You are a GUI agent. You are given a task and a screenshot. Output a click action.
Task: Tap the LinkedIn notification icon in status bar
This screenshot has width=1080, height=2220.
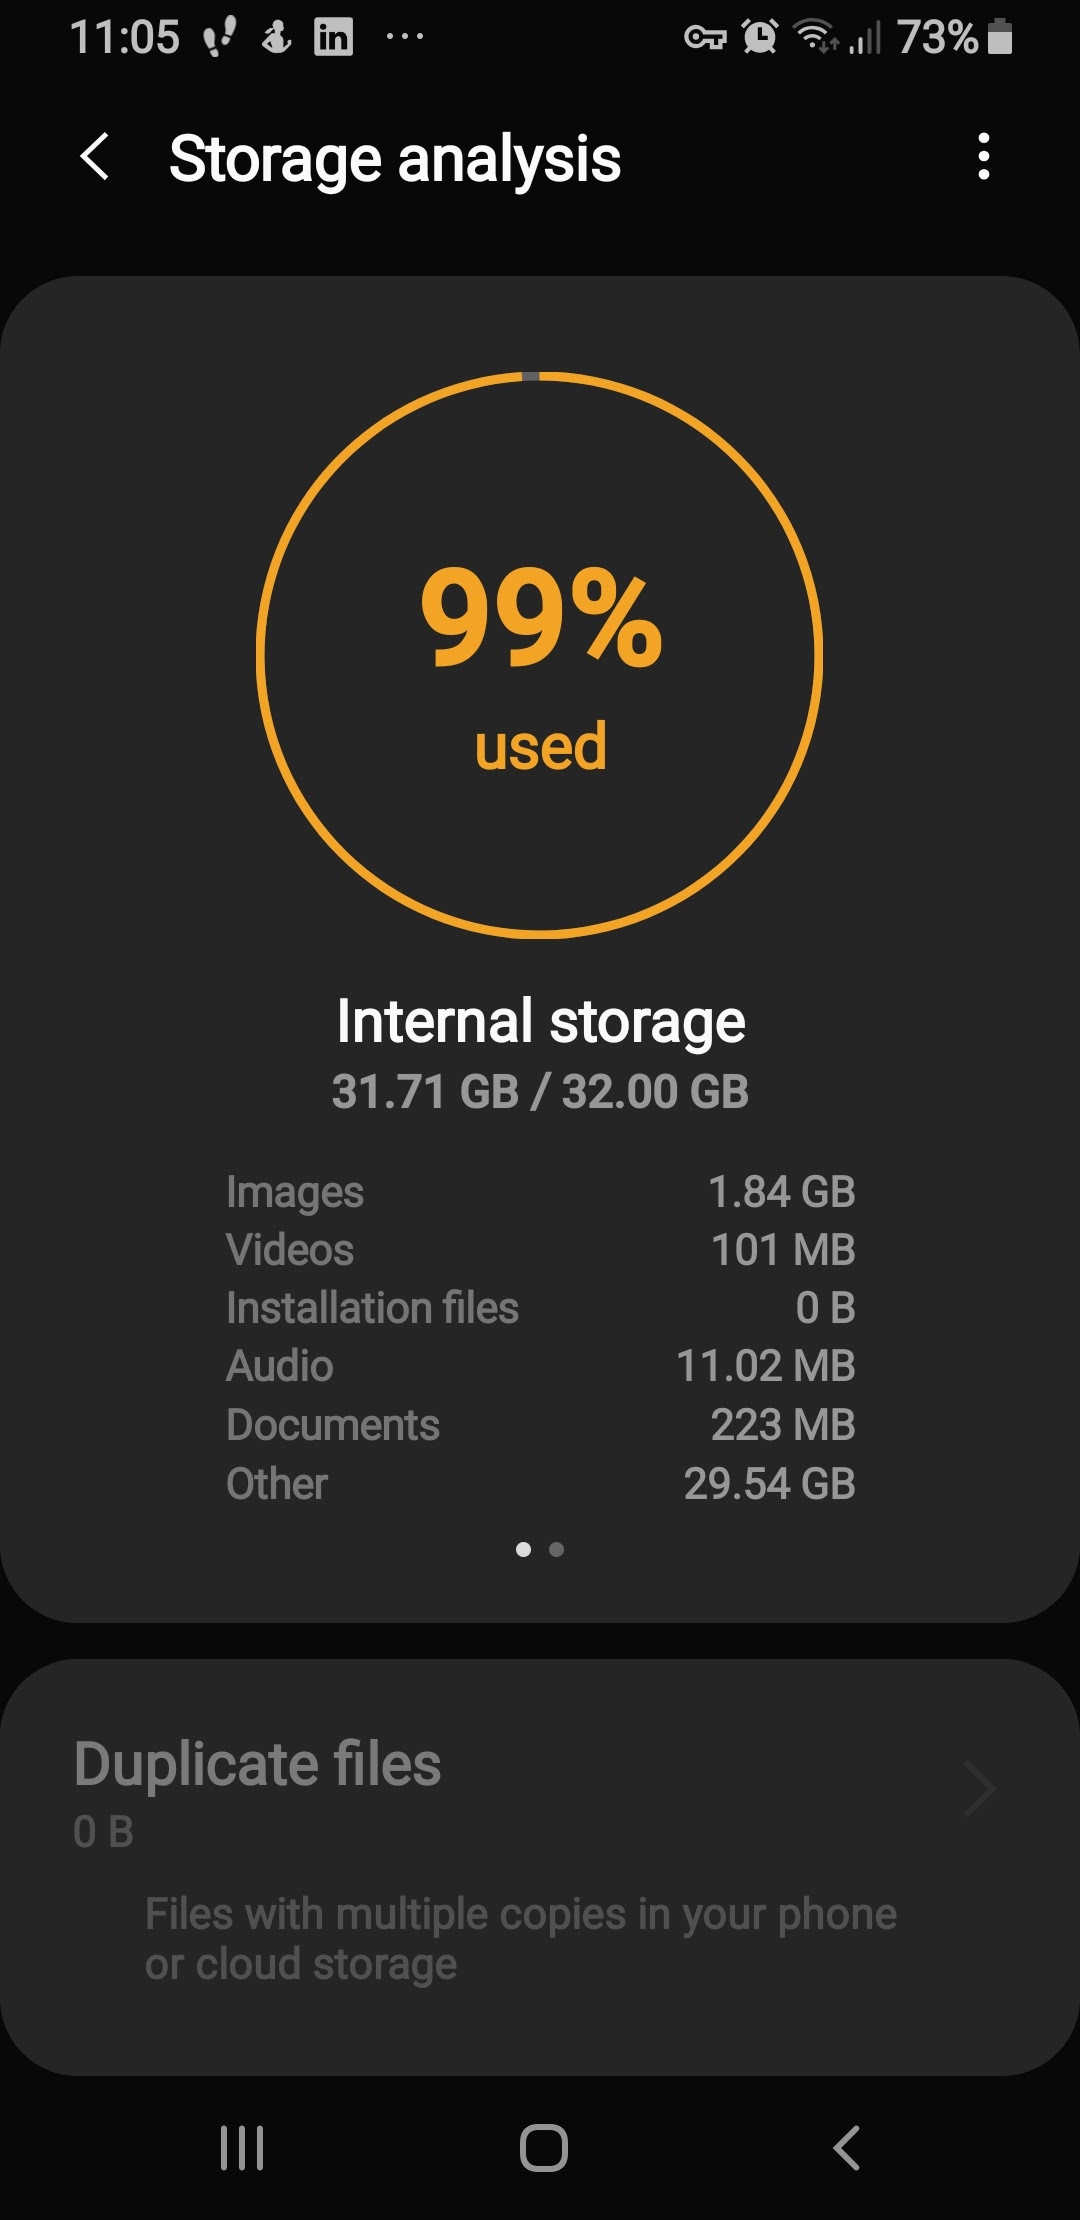click(333, 38)
